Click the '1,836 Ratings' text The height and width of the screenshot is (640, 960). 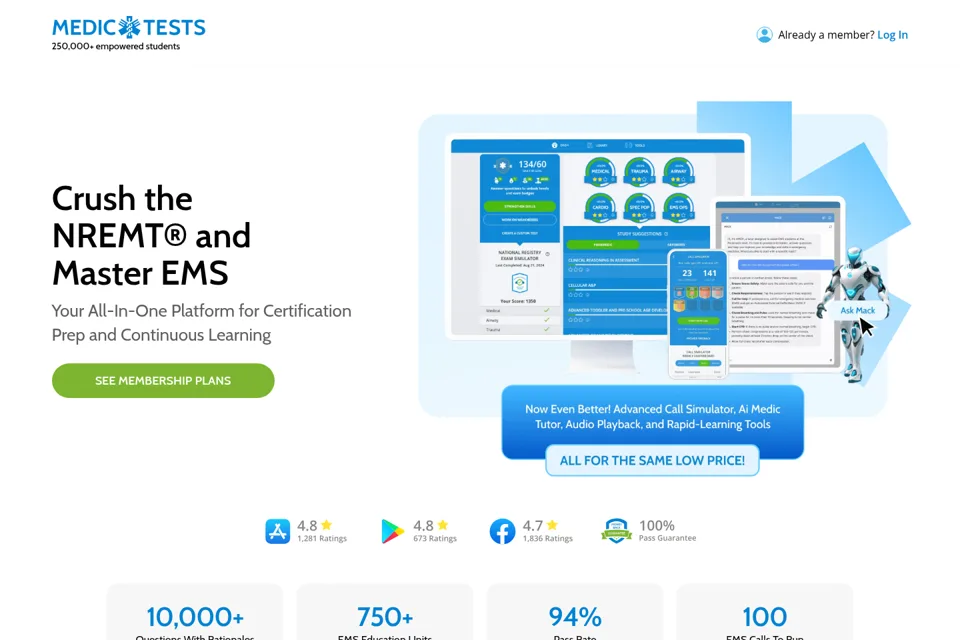[x=548, y=538]
